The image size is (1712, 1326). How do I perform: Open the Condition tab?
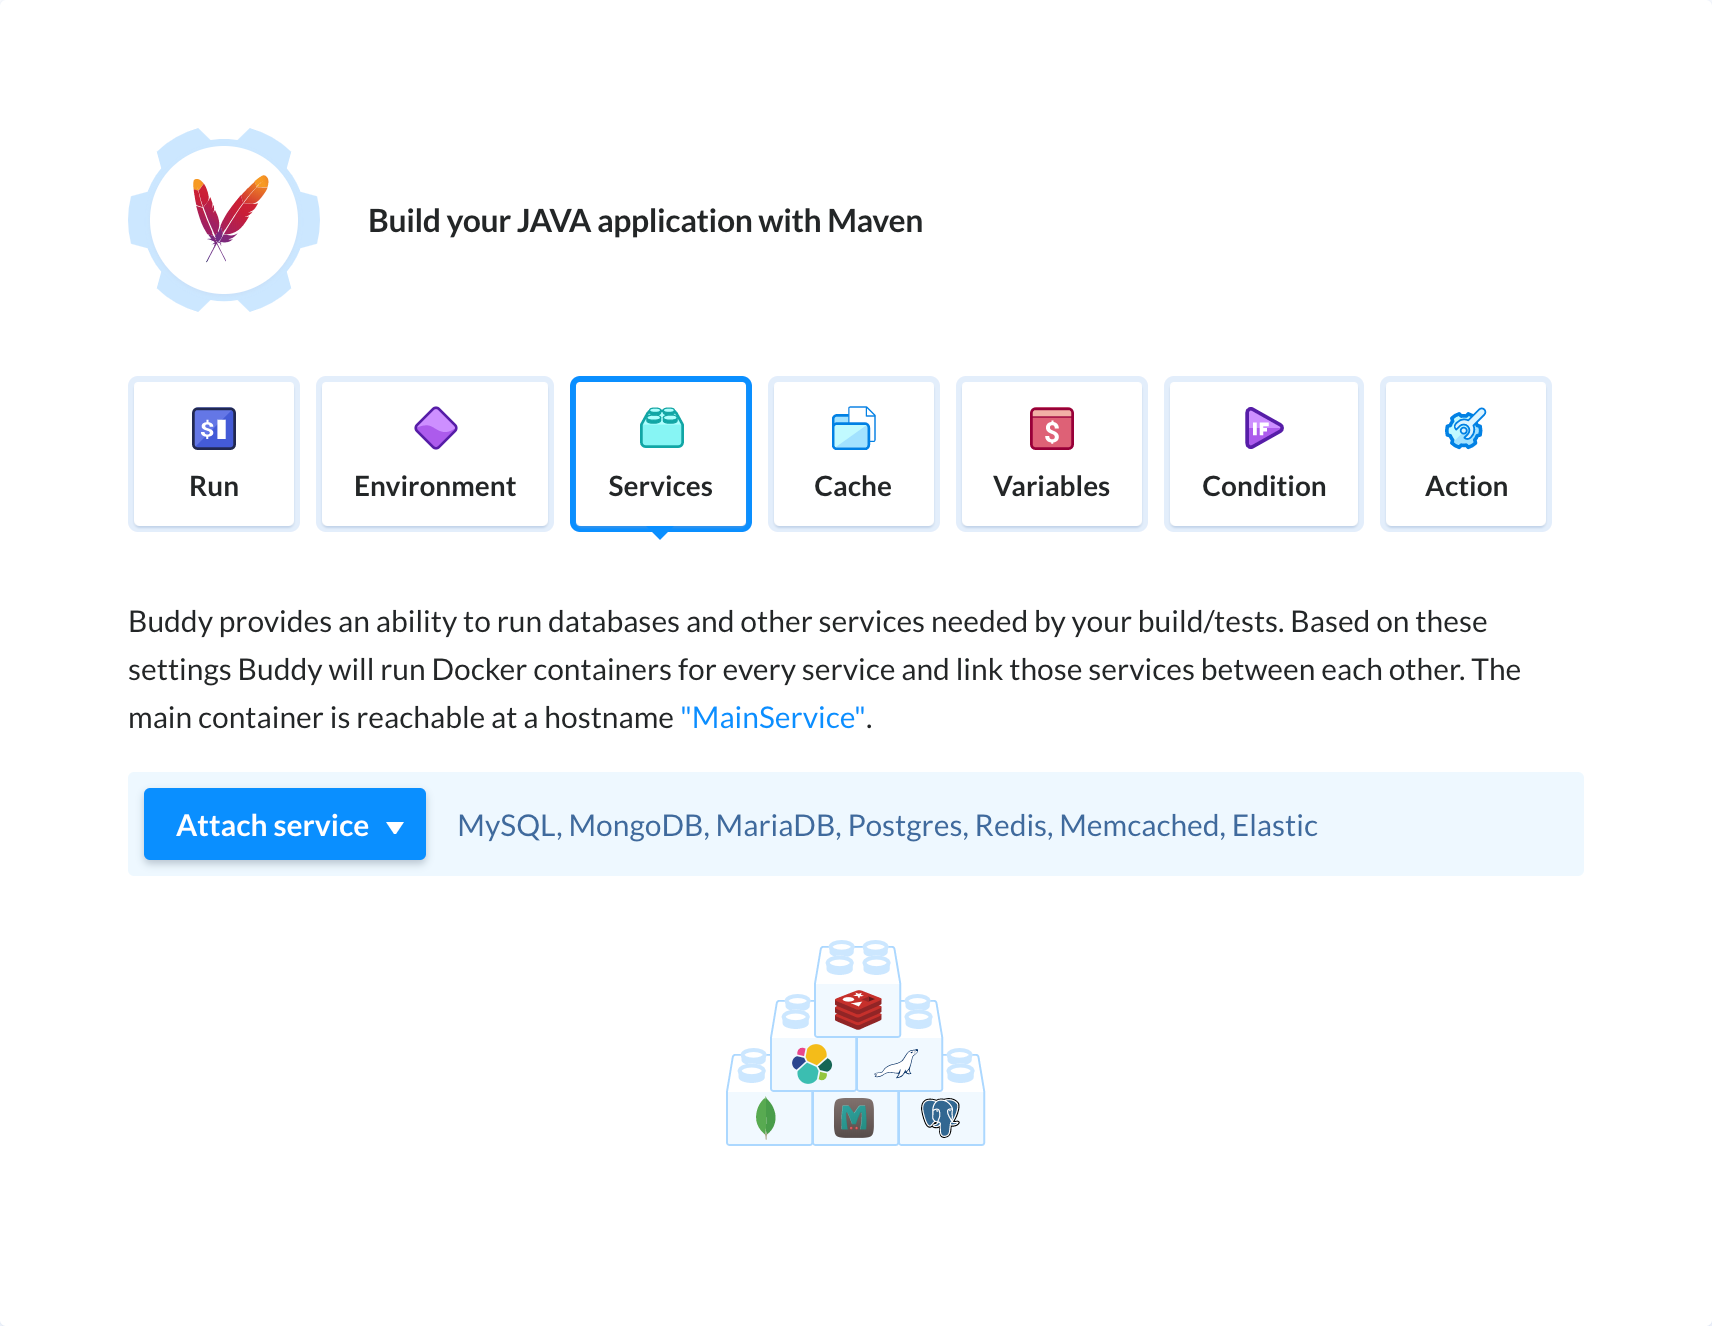[1263, 454]
